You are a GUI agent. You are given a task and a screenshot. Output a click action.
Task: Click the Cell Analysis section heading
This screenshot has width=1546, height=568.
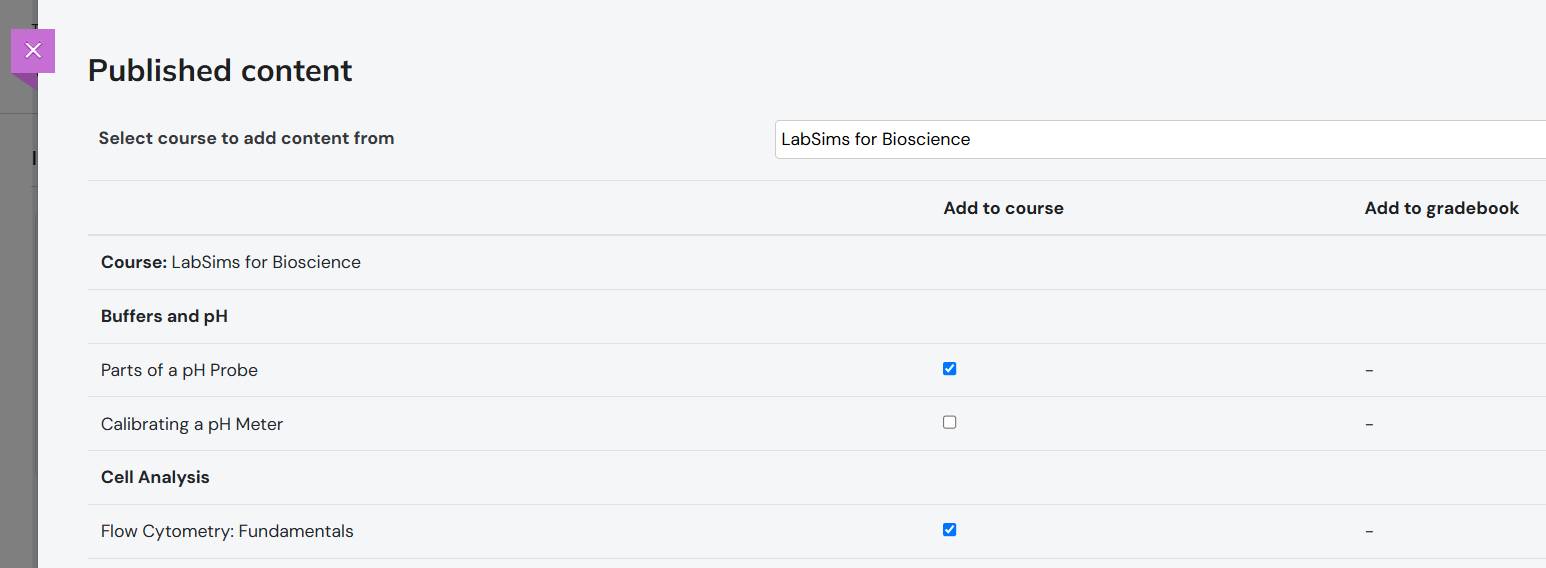[155, 477]
